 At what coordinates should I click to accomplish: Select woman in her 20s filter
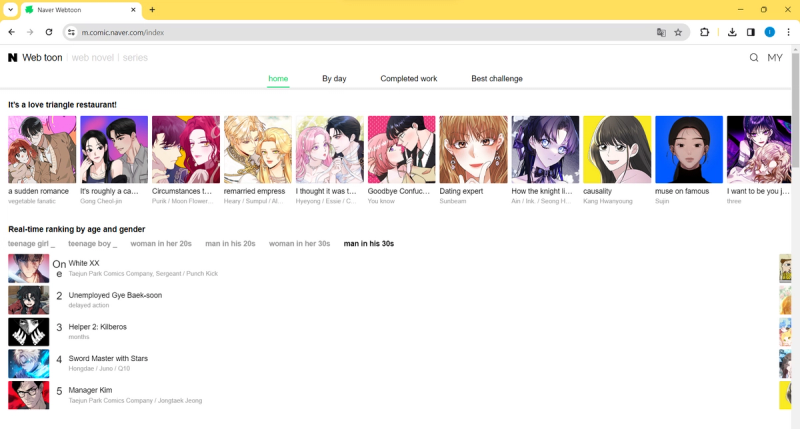161,244
